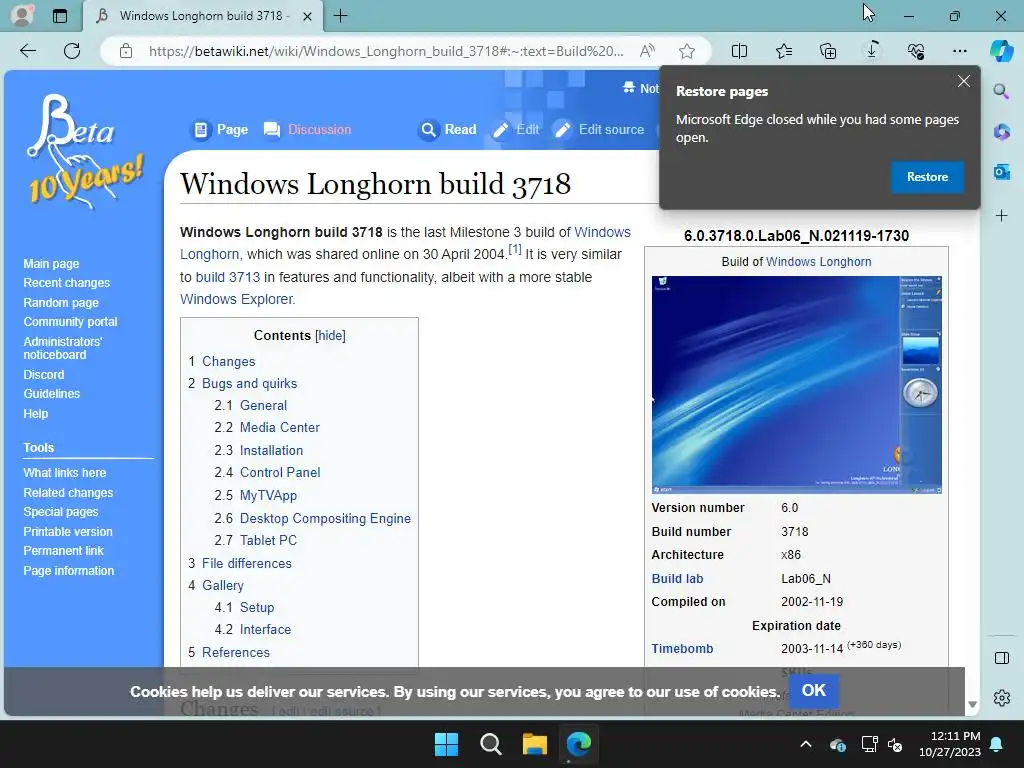Screen dimensions: 1024x768
Task: Open Timebomb link in infobox
Action: coord(682,648)
